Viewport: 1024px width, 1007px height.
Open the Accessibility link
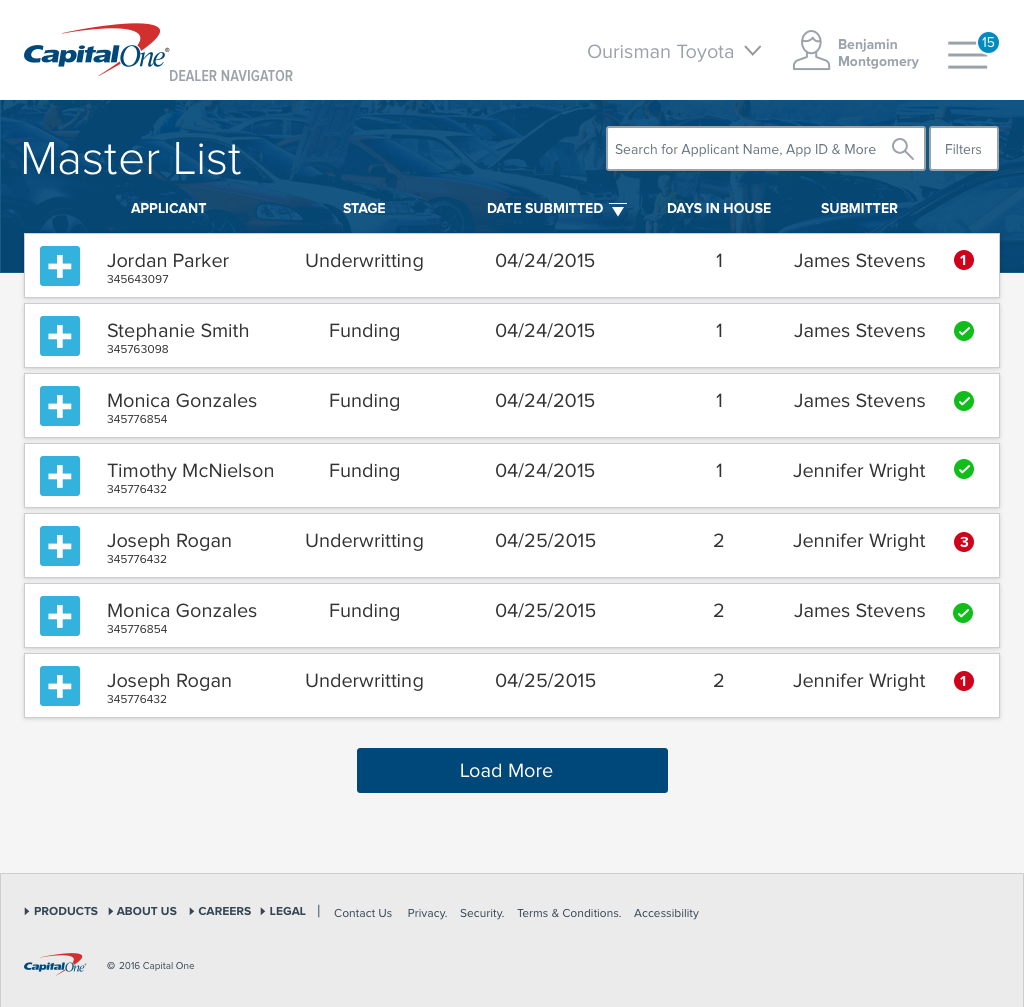[x=666, y=913]
